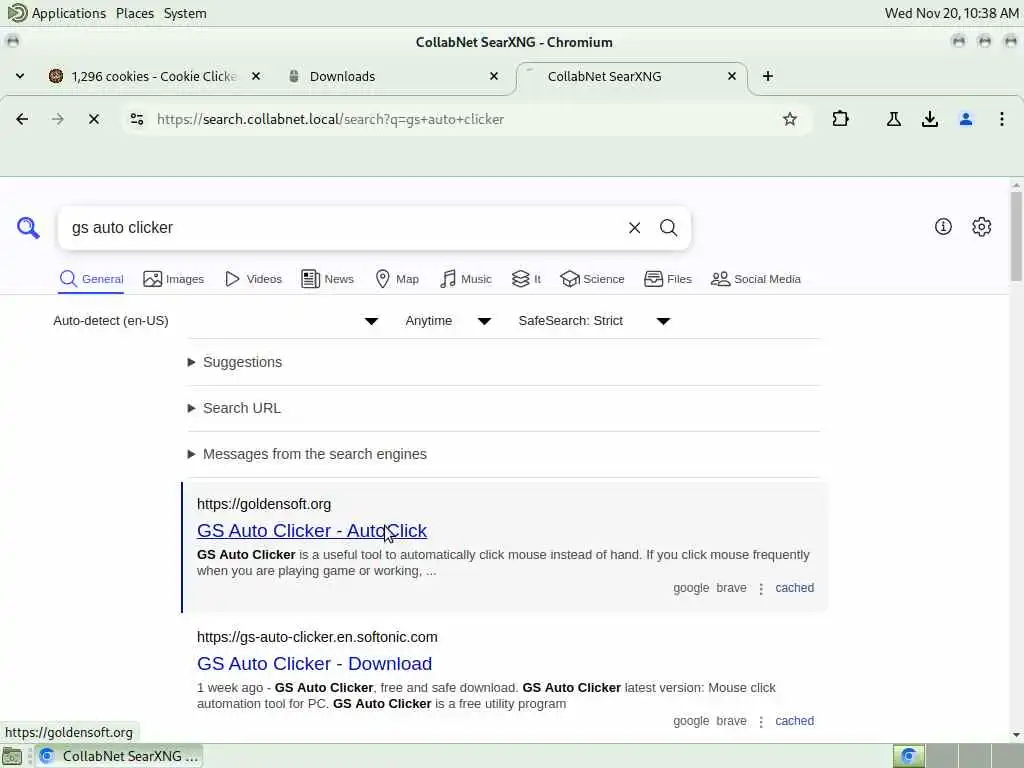Image resolution: width=1024 pixels, height=768 pixels.
Task: Click the softonic.com result URL
Action: pyautogui.click(x=317, y=637)
